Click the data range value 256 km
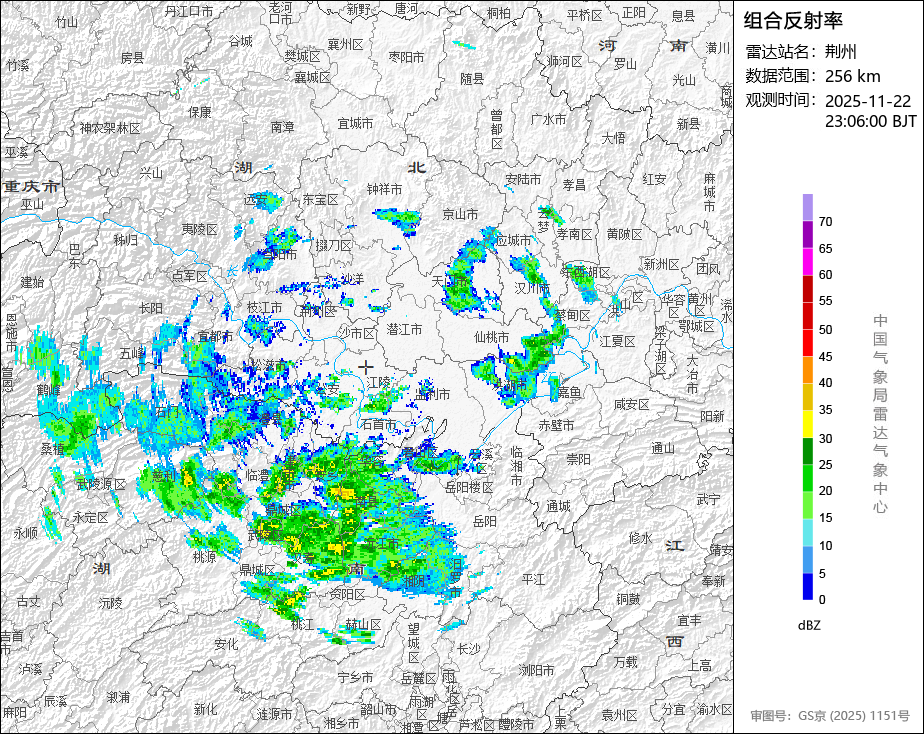 point(852,76)
